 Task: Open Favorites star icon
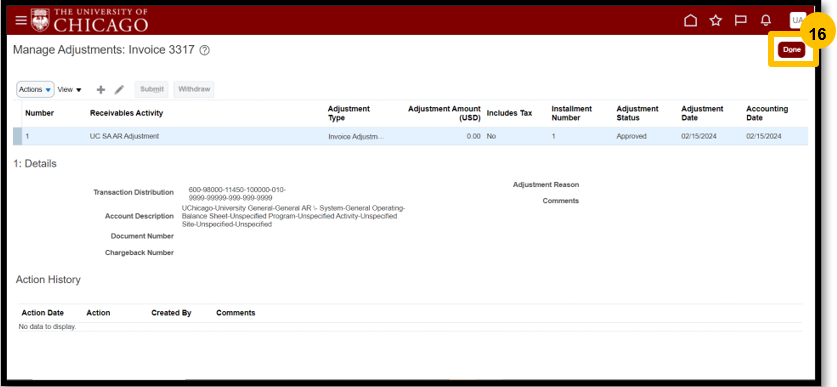click(x=715, y=21)
